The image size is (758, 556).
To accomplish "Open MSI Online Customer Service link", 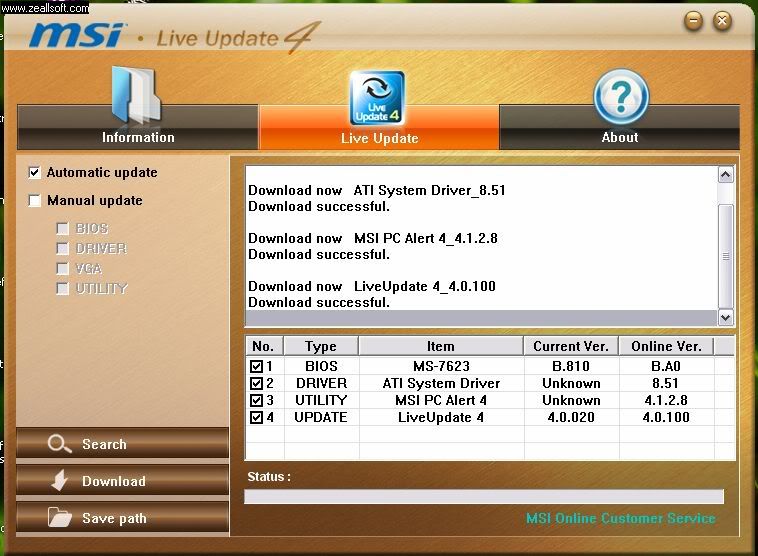I will click(x=621, y=518).
